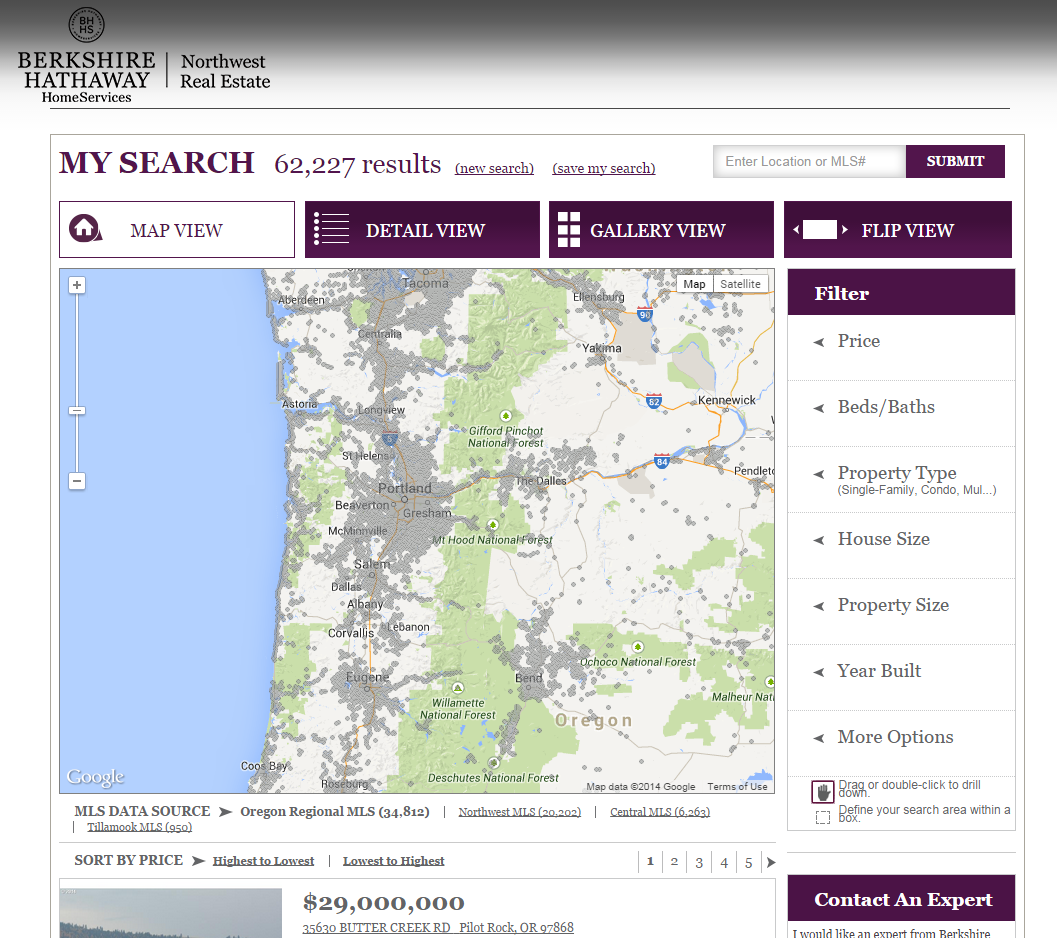Expand the Price filter
The width and height of the screenshot is (1057, 938).
(901, 347)
